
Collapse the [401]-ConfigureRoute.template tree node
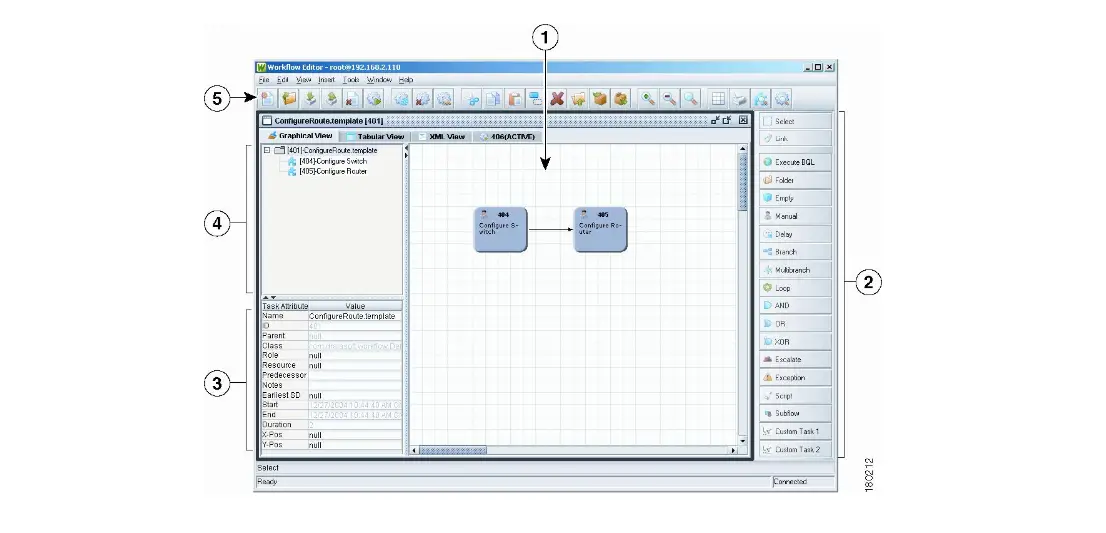click(267, 150)
